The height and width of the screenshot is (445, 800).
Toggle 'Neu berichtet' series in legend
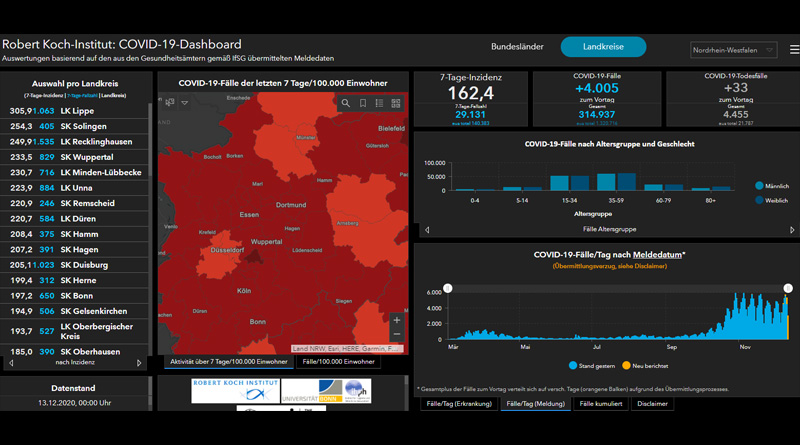(645, 365)
